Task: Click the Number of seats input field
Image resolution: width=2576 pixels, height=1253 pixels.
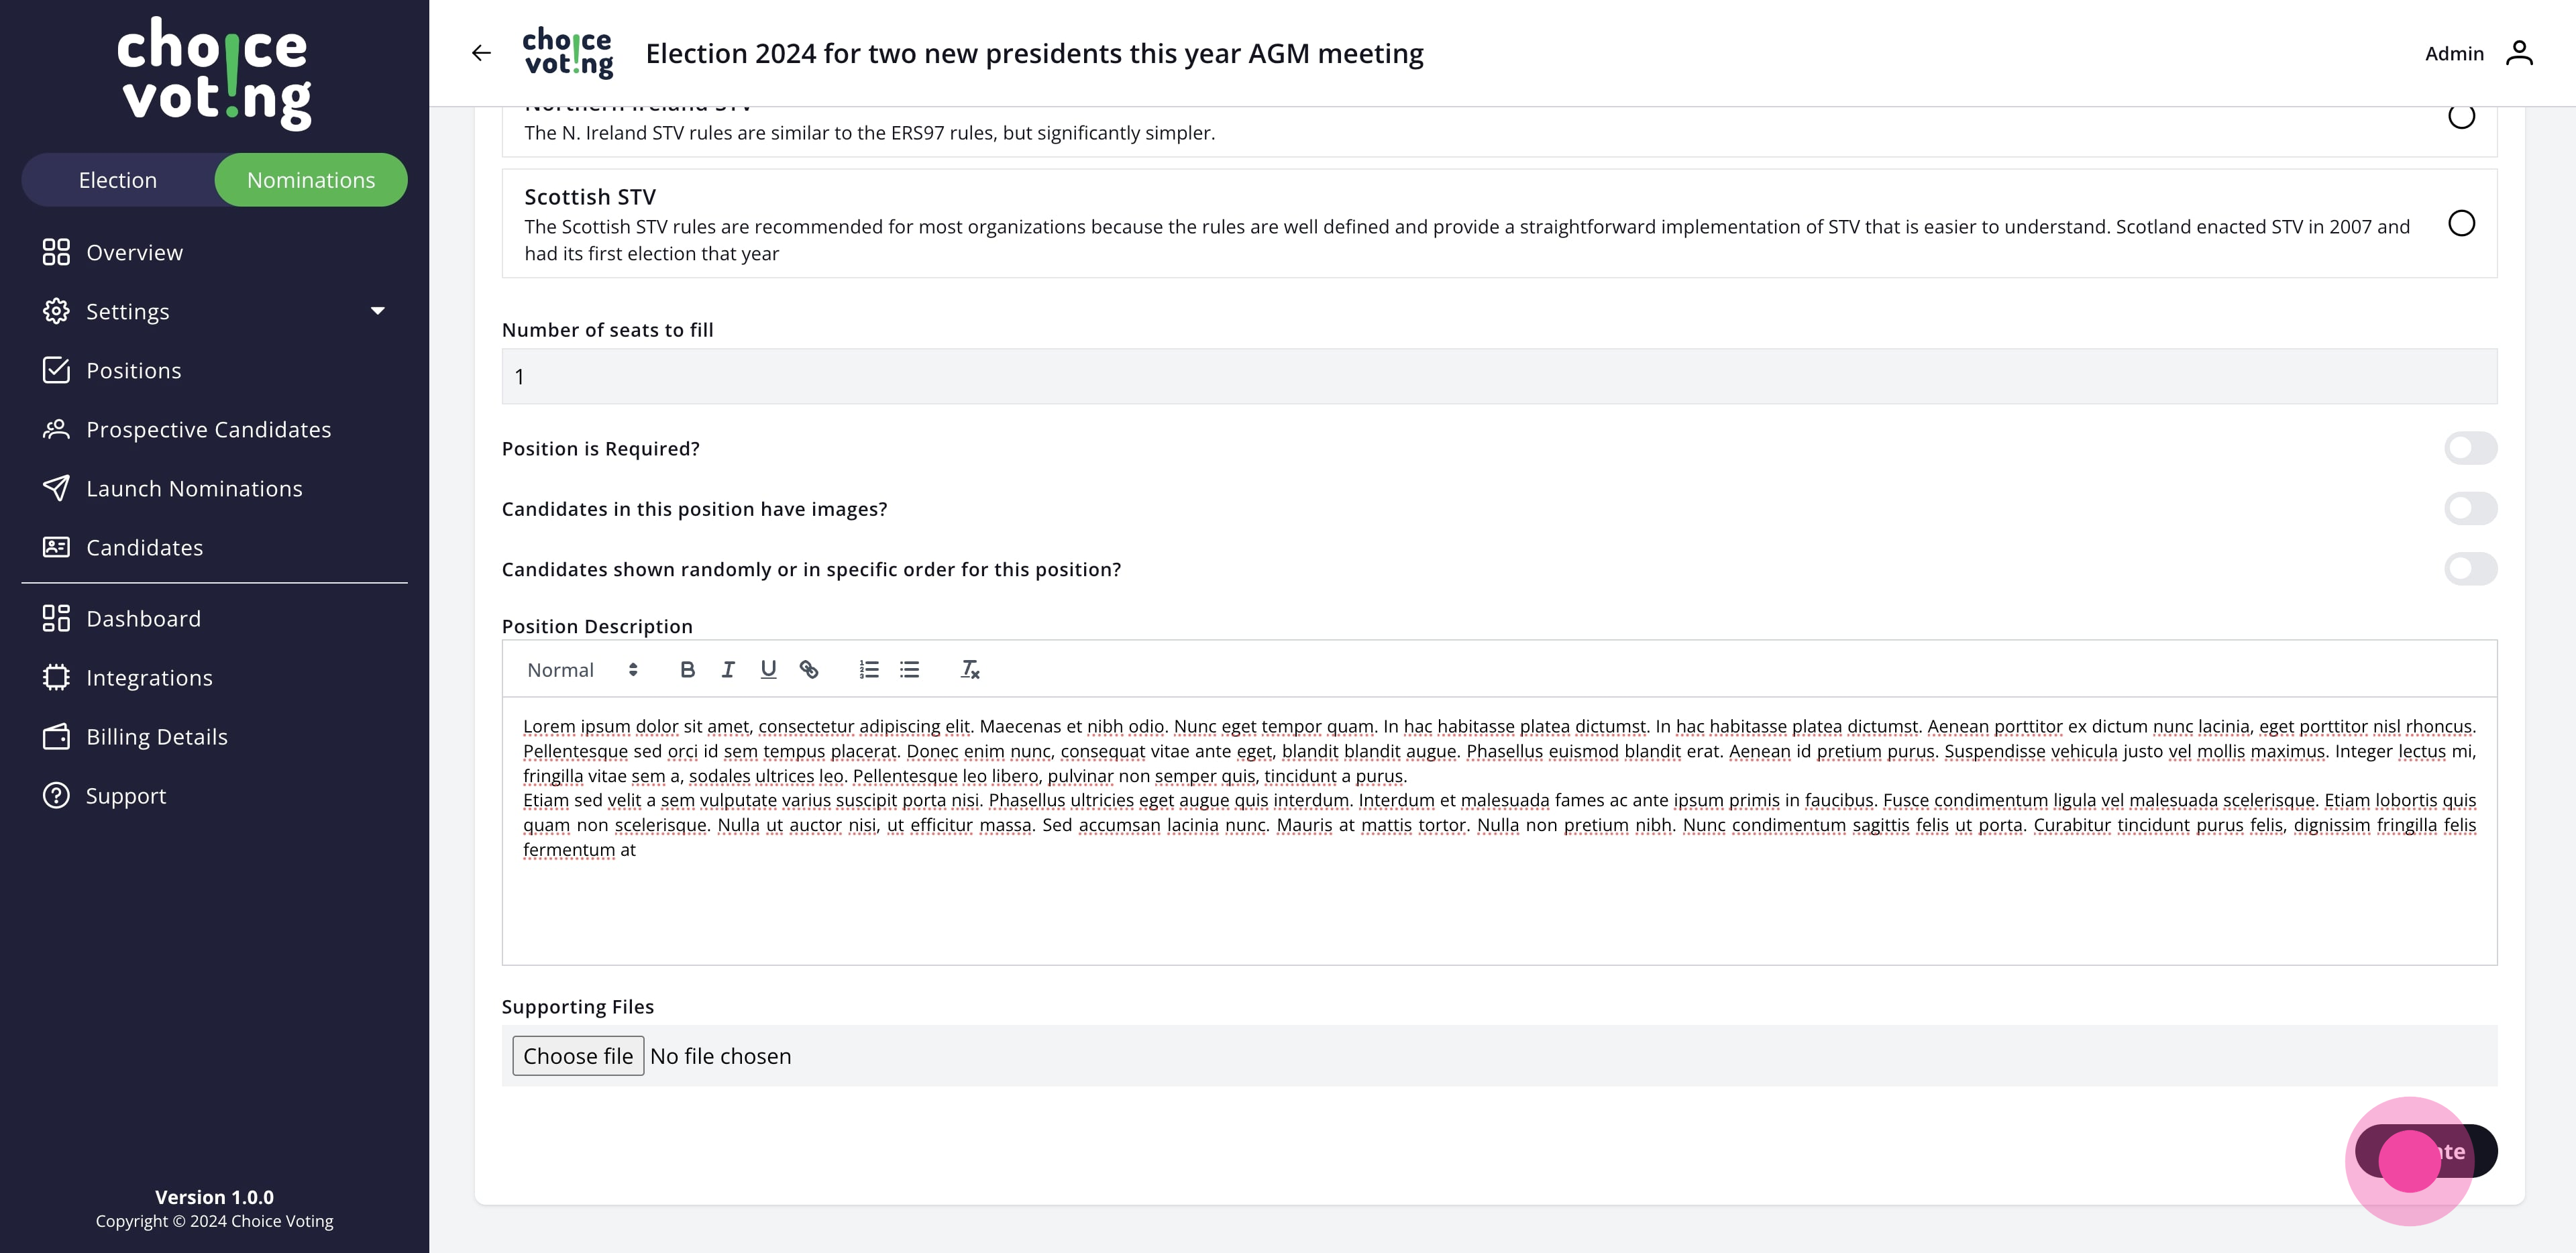Action: pyautogui.click(x=1498, y=377)
